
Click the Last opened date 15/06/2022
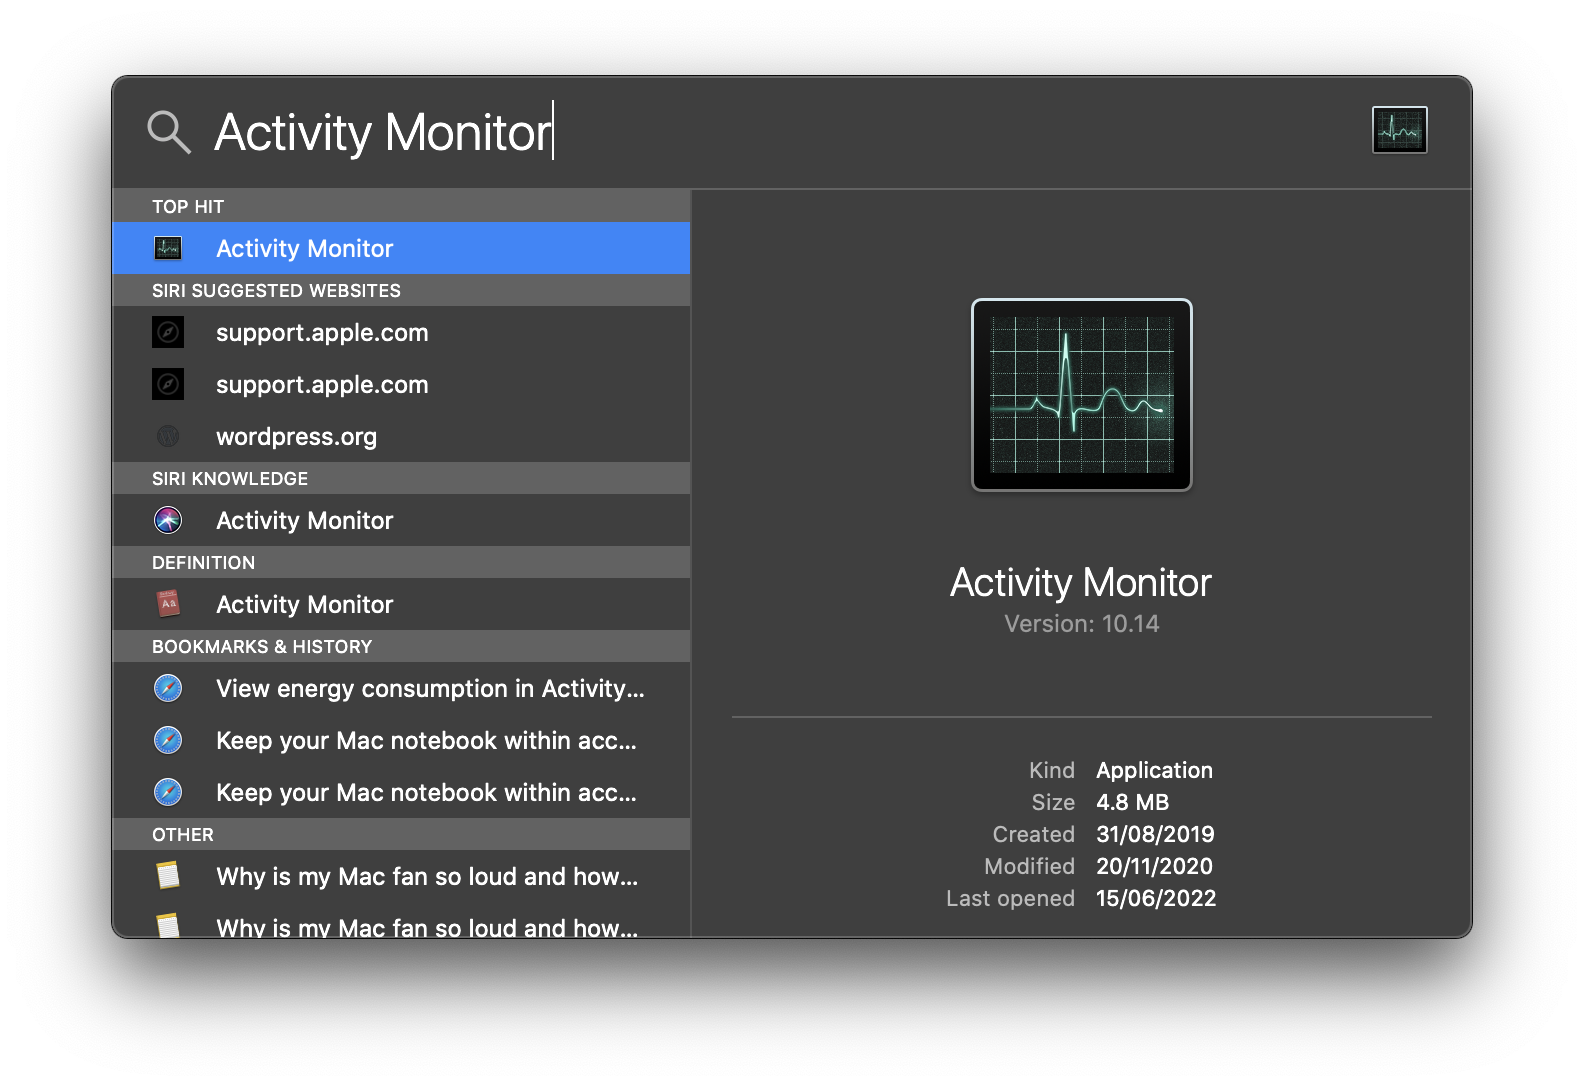pos(1156,898)
